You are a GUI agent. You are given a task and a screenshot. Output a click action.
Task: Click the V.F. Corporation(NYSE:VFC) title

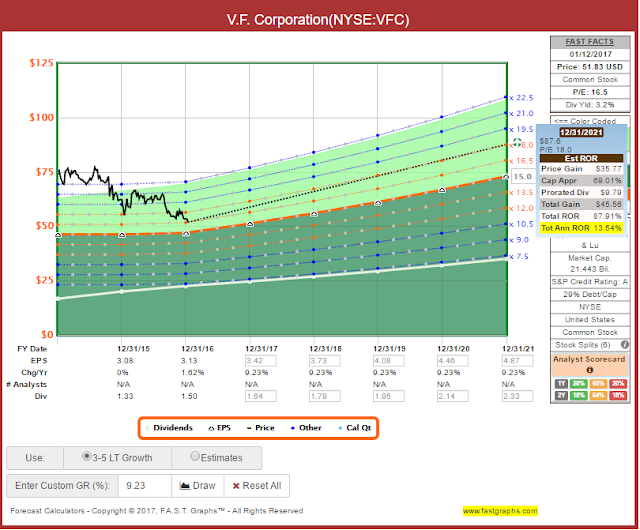318,20
